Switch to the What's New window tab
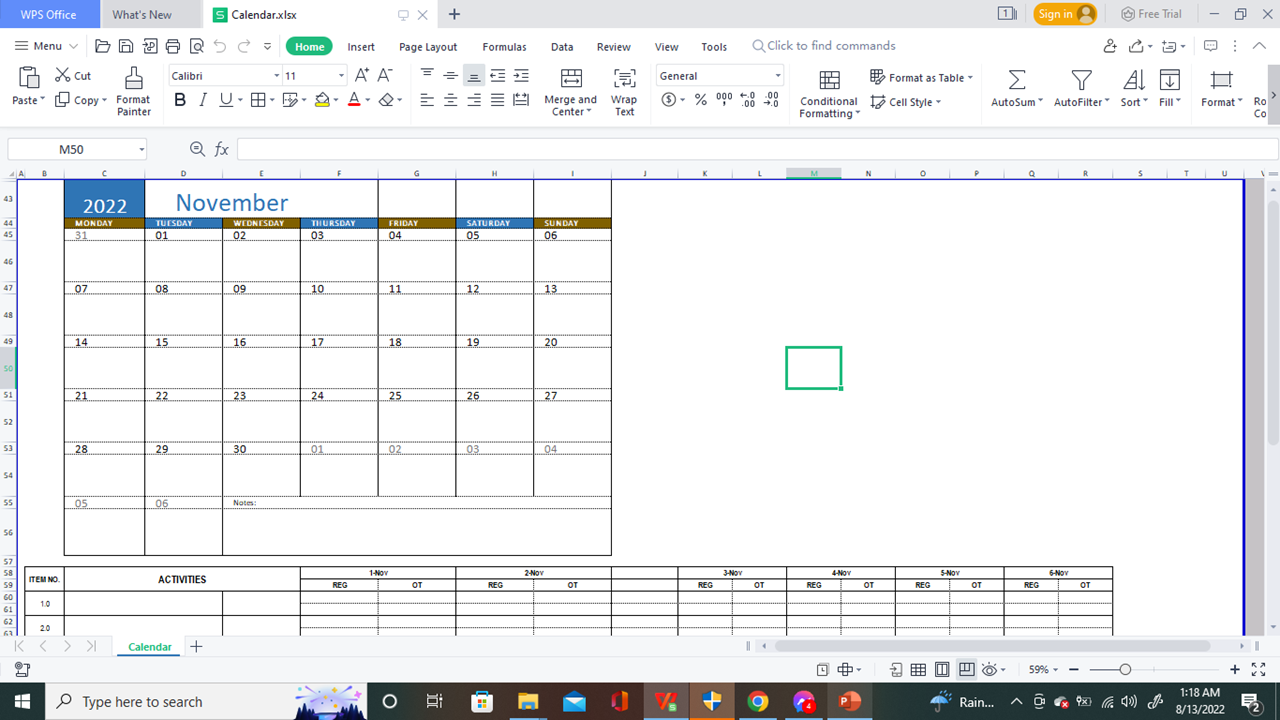1280x720 pixels. point(142,15)
